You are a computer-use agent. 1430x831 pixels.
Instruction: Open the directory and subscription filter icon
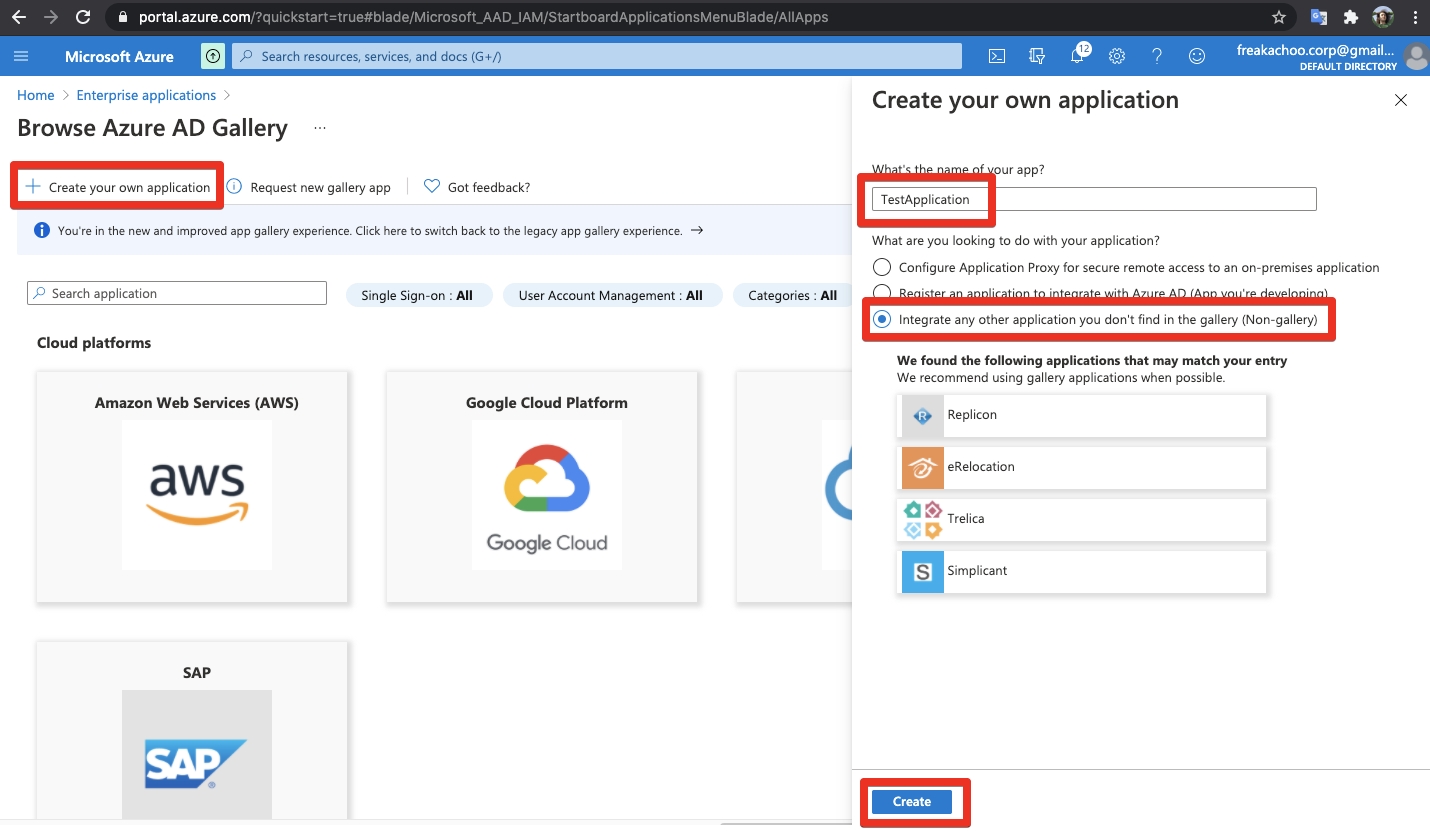pos(1037,56)
